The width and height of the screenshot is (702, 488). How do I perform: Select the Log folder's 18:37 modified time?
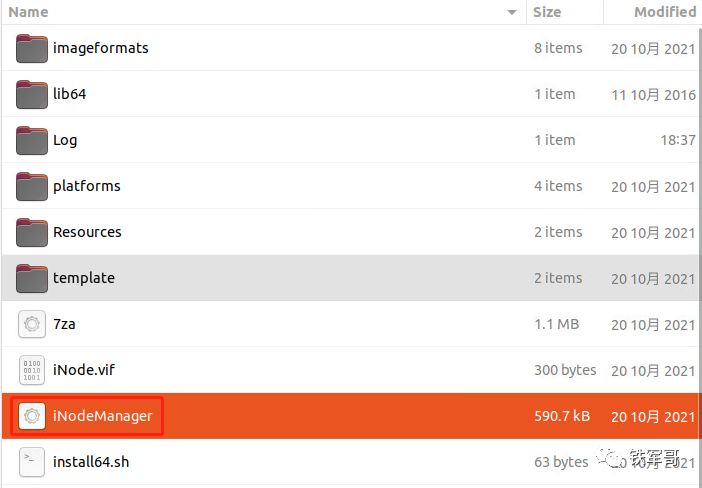click(678, 140)
